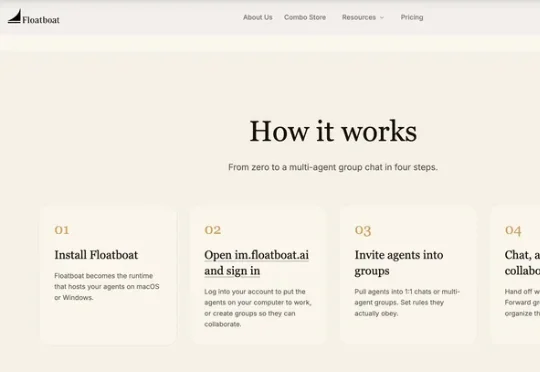Click step number 02
540x372 pixels.
[212, 230]
